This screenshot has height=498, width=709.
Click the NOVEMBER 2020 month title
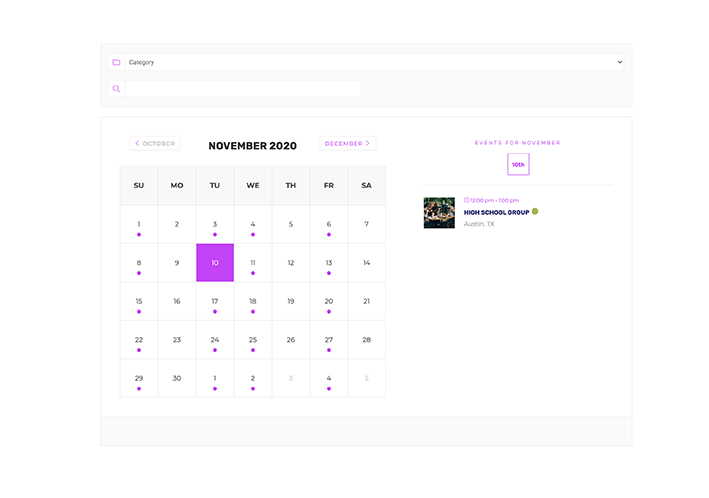click(252, 146)
